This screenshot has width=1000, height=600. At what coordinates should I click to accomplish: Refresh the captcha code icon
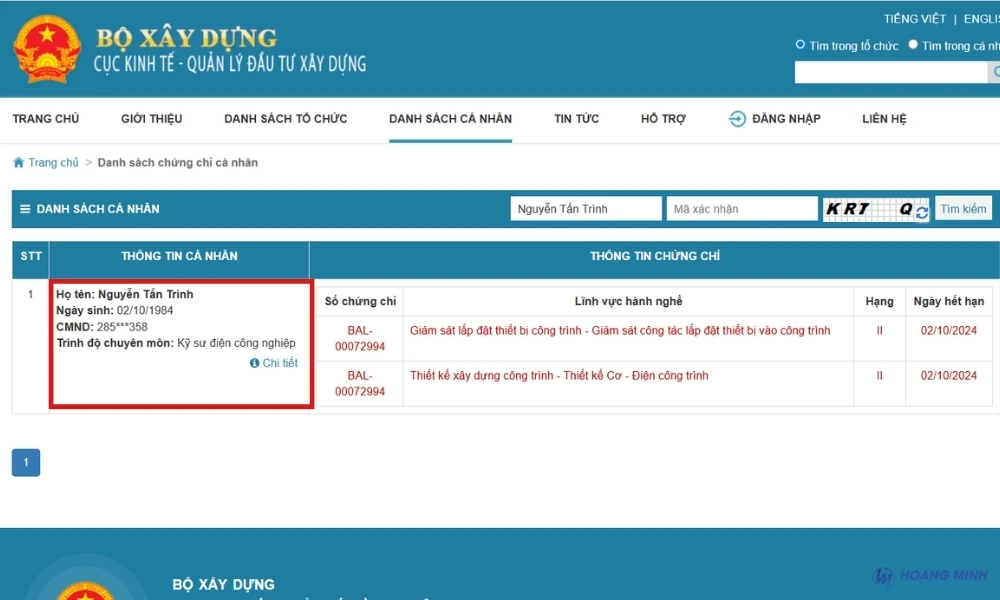pyautogui.click(x=922, y=213)
